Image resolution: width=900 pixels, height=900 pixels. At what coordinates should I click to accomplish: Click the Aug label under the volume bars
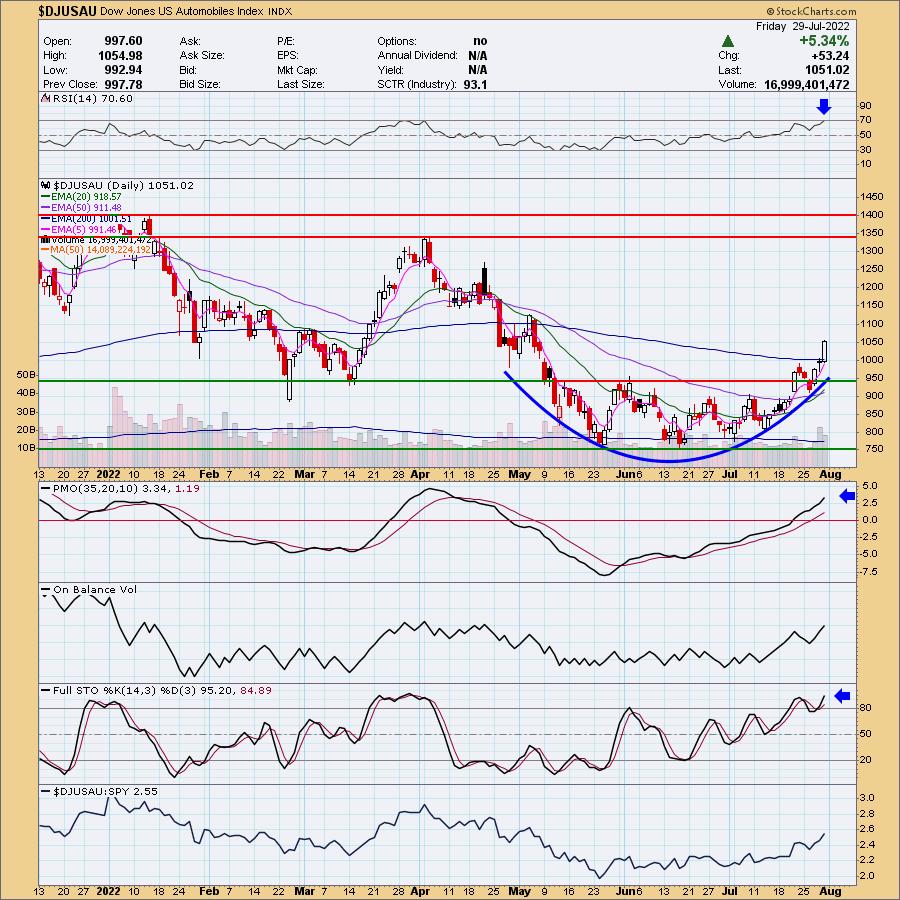click(831, 474)
